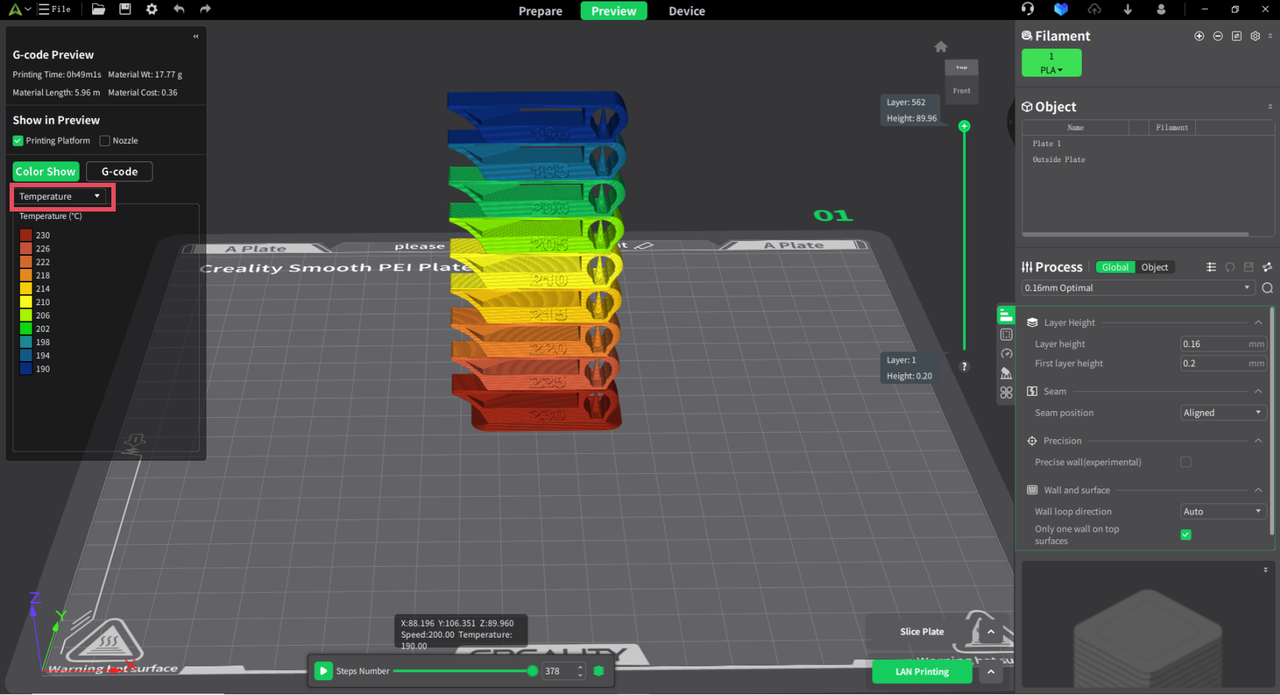Click the G-code view button
Image resolution: width=1280 pixels, height=695 pixels.
[x=118, y=171]
